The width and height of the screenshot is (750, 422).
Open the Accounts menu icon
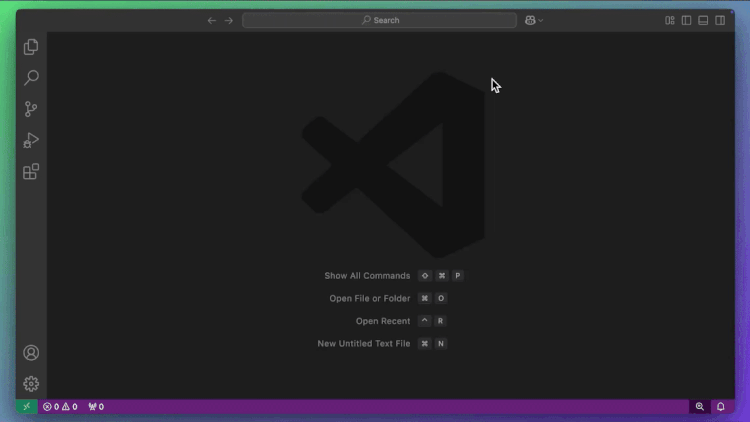point(31,353)
